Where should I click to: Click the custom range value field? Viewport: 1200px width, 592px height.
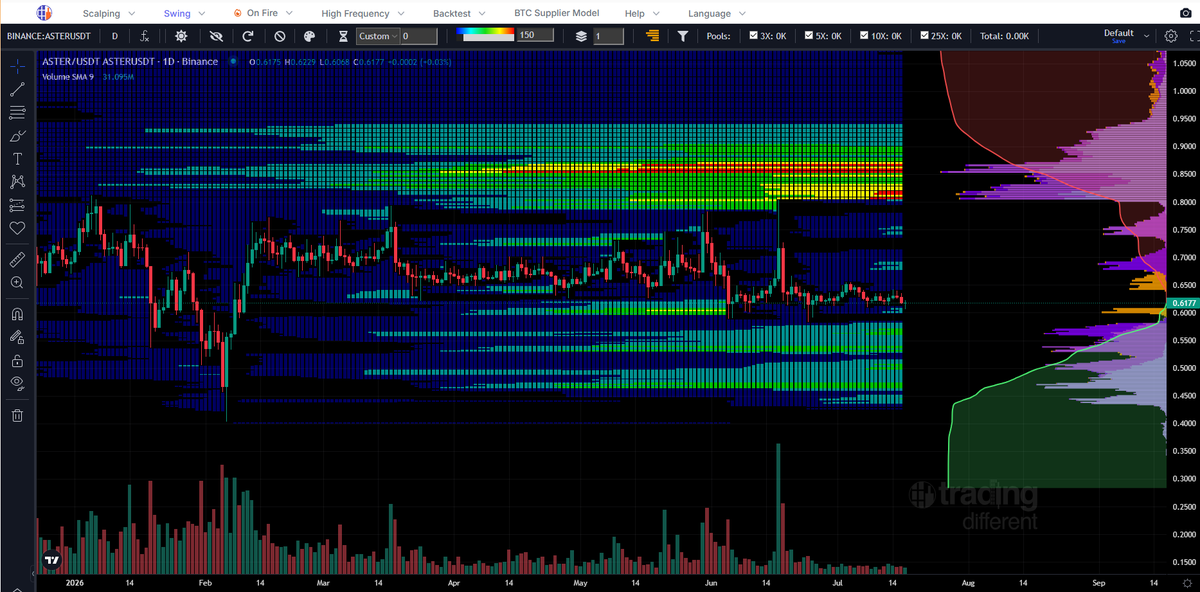click(x=420, y=36)
